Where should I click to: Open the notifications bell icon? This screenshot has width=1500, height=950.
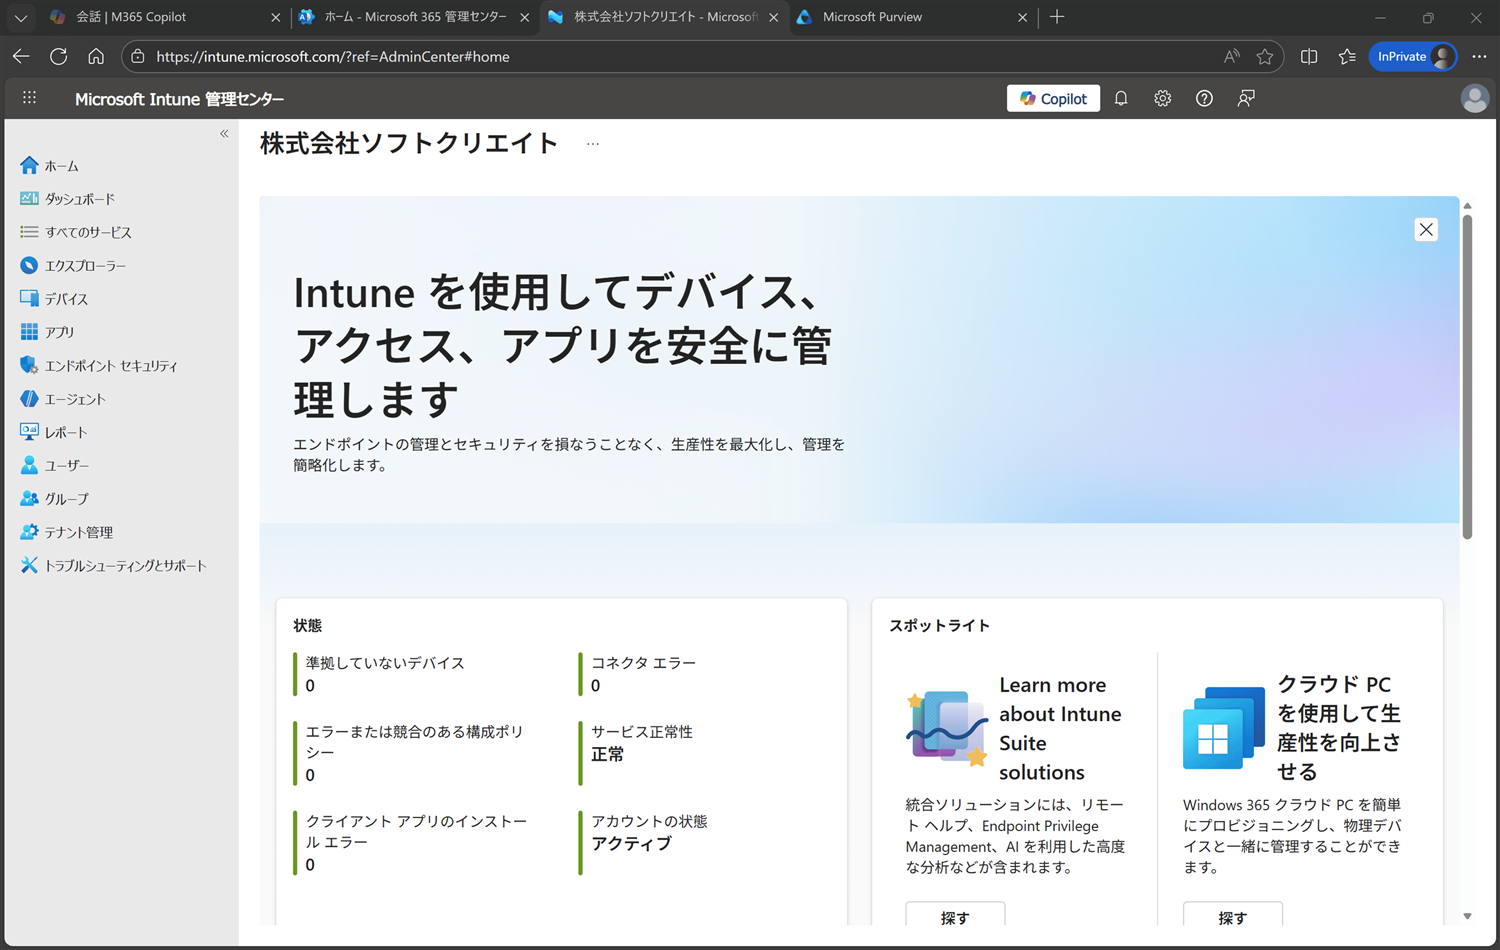pyautogui.click(x=1121, y=98)
